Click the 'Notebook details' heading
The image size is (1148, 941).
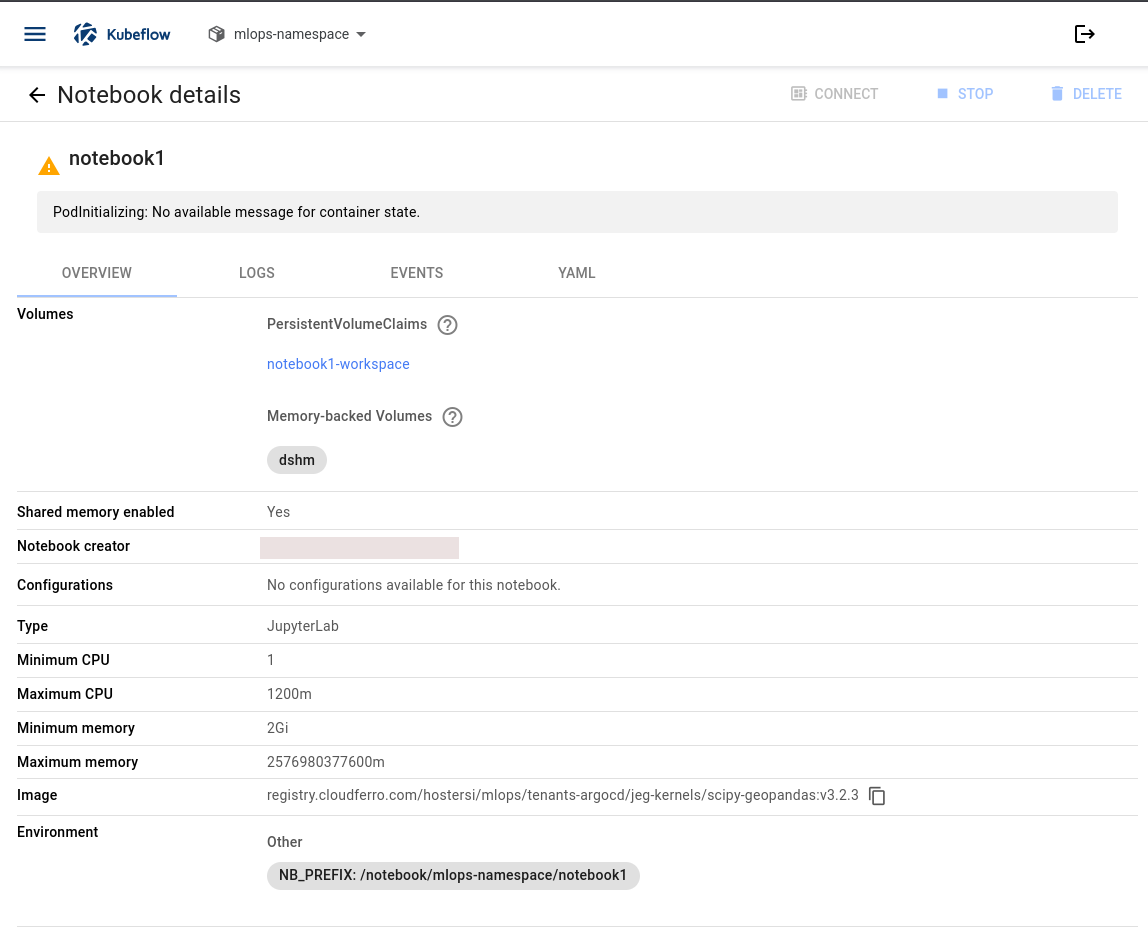pyautogui.click(x=149, y=94)
